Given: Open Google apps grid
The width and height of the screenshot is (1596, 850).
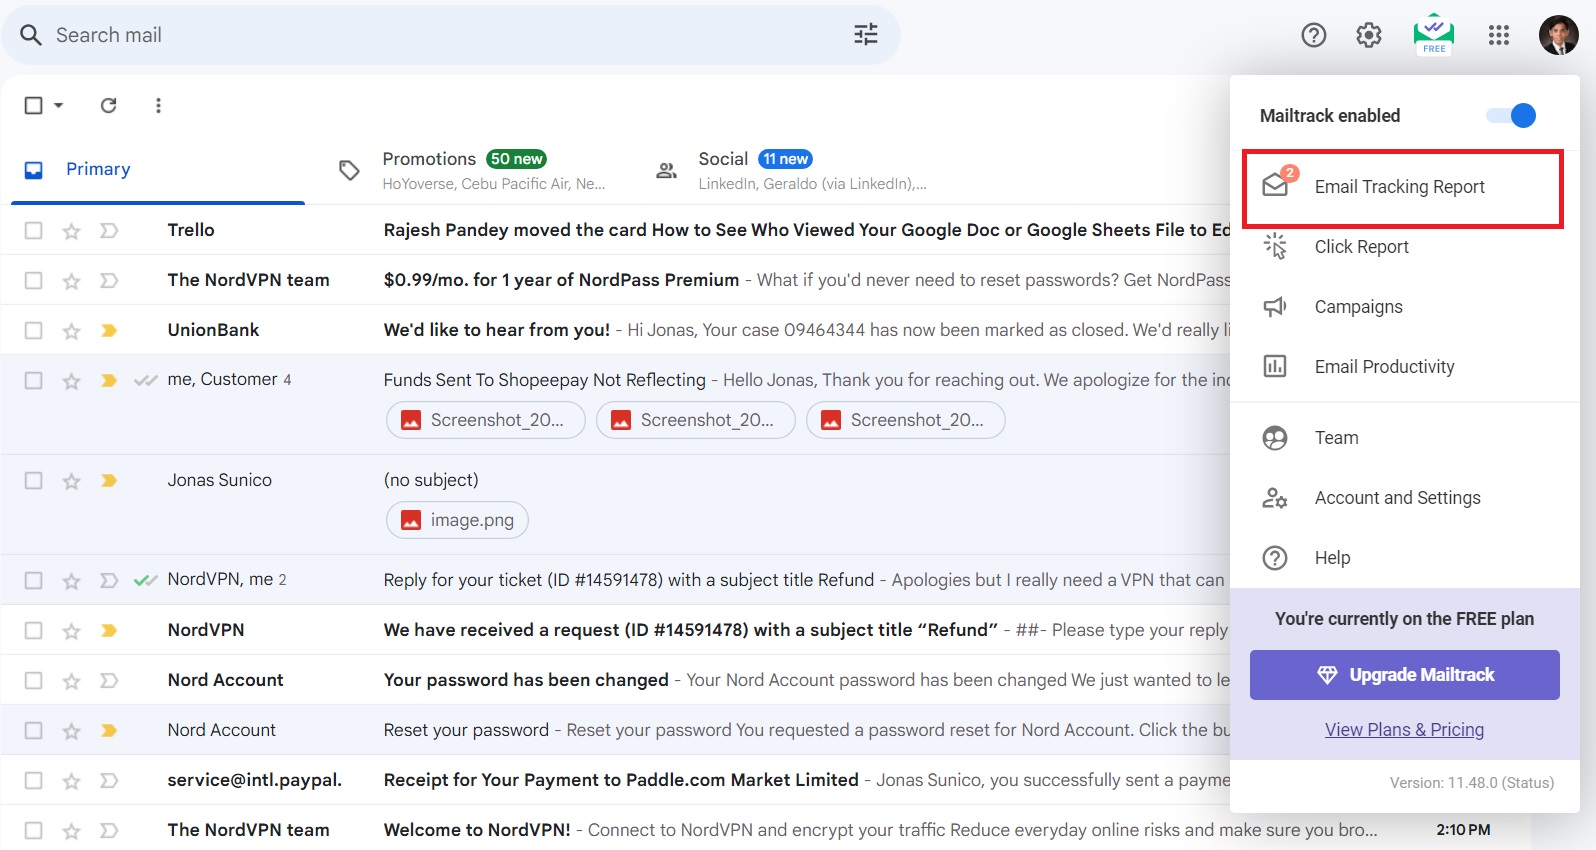Looking at the screenshot, I should [1499, 35].
